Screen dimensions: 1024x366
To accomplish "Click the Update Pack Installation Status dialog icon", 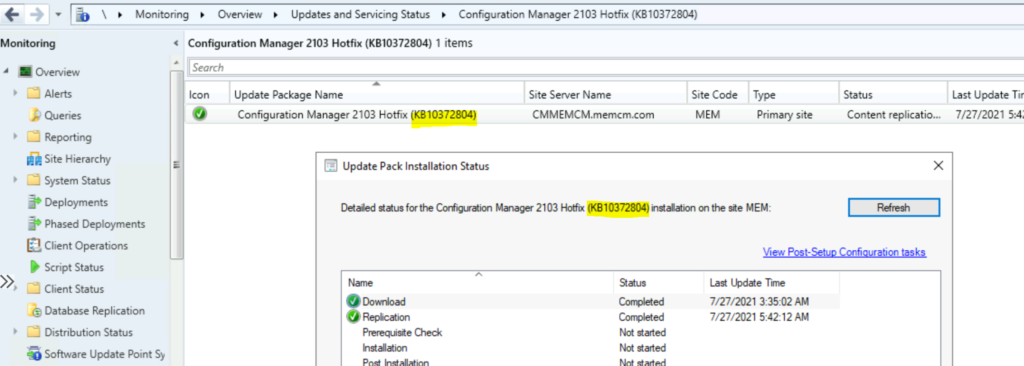I will point(330,166).
